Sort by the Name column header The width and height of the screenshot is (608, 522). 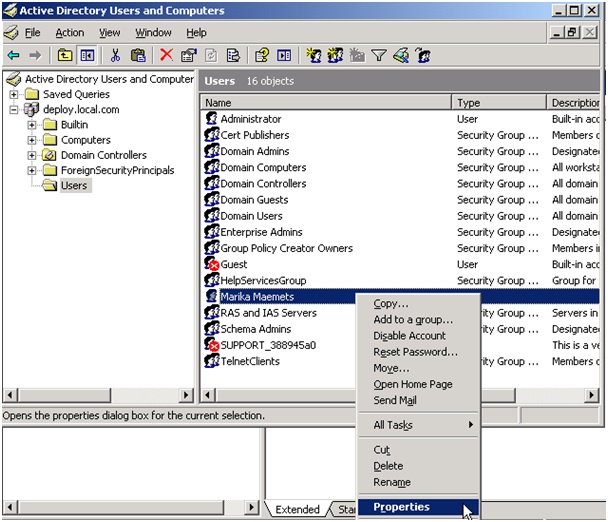click(x=326, y=103)
